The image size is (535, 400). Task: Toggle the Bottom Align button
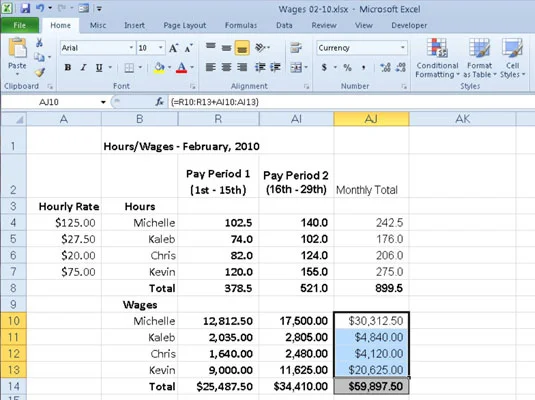tap(242, 48)
